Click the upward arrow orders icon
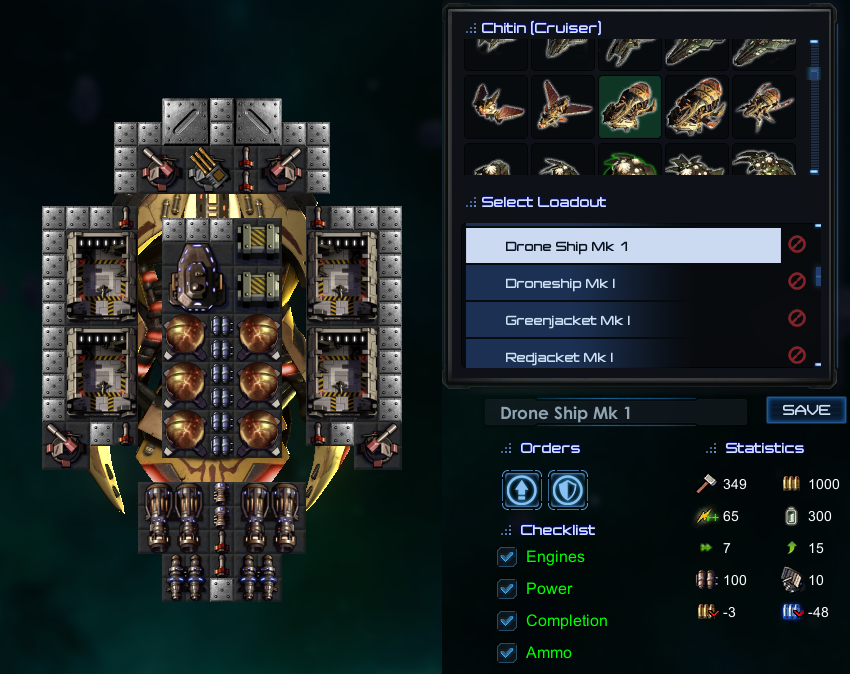Screen dimensions: 850x674 [521, 490]
